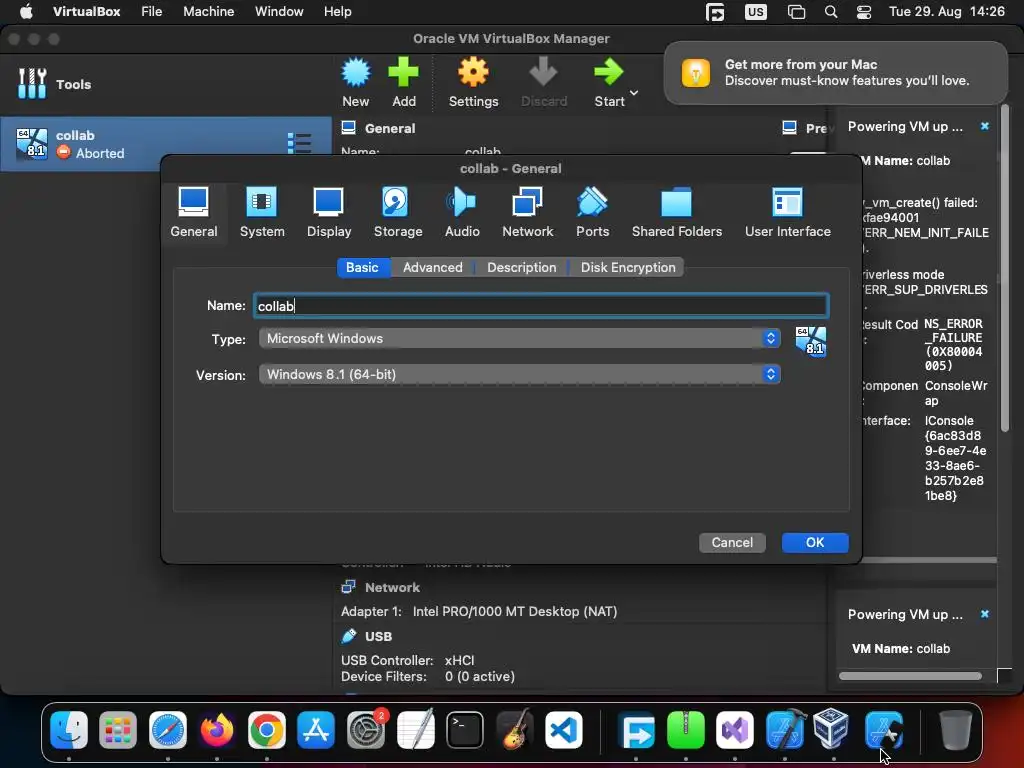1024x768 pixels.
Task: Click Windows 8.1 OS type icon
Action: pyautogui.click(x=810, y=341)
